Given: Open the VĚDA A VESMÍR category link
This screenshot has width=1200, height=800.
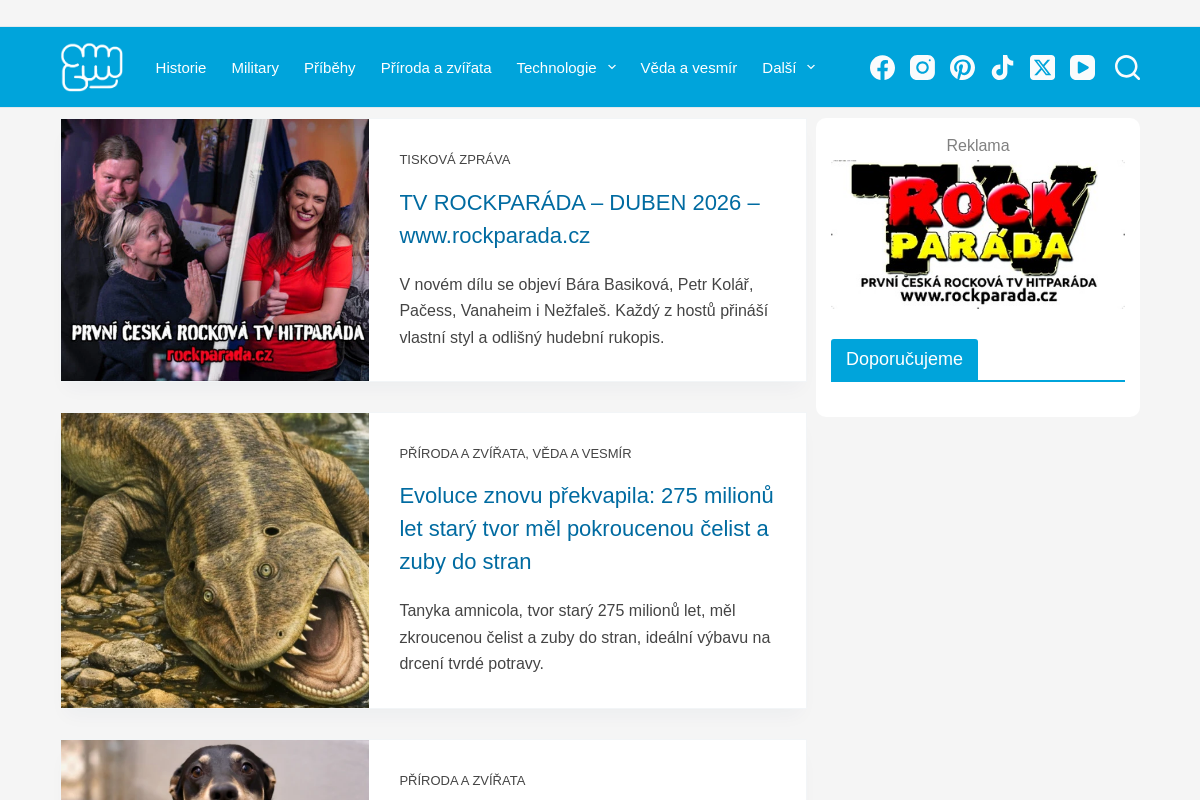Looking at the screenshot, I should pos(583,453).
